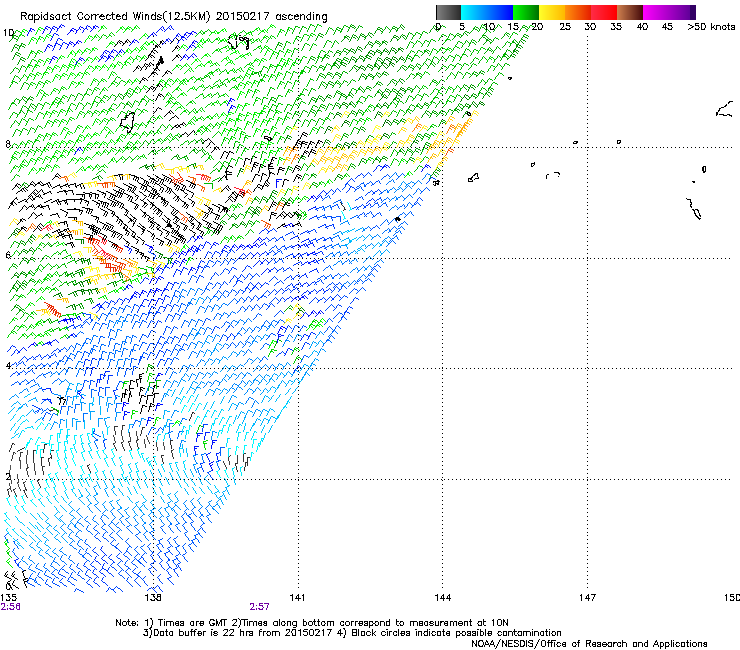Click the "25" label under the color bar
740x650 pixels.
pyautogui.click(x=565, y=27)
